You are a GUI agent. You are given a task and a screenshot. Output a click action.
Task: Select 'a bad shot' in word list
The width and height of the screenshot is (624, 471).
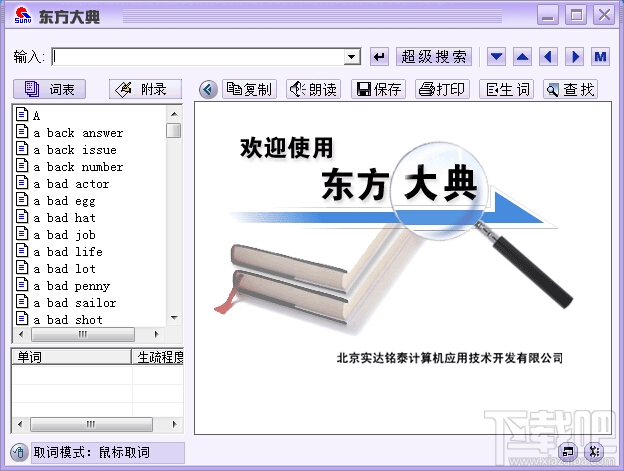[x=68, y=320]
